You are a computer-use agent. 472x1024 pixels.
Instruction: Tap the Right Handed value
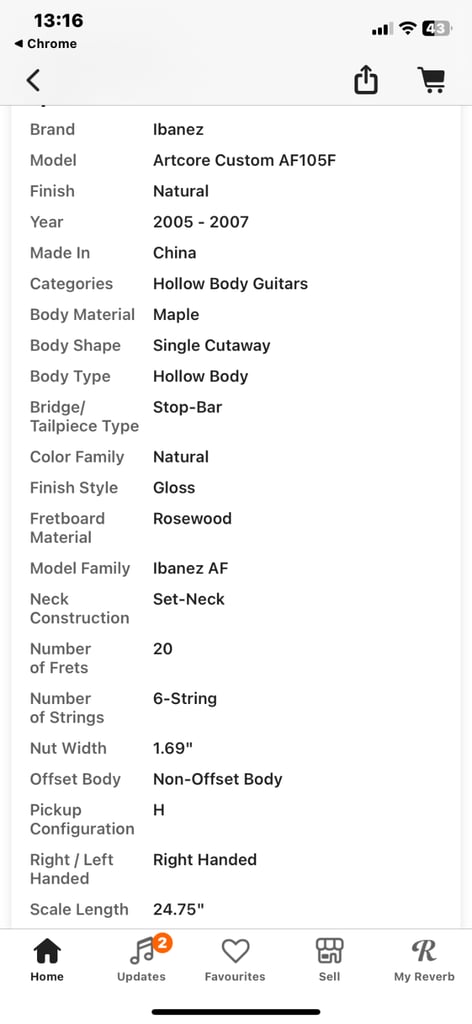tap(204, 859)
